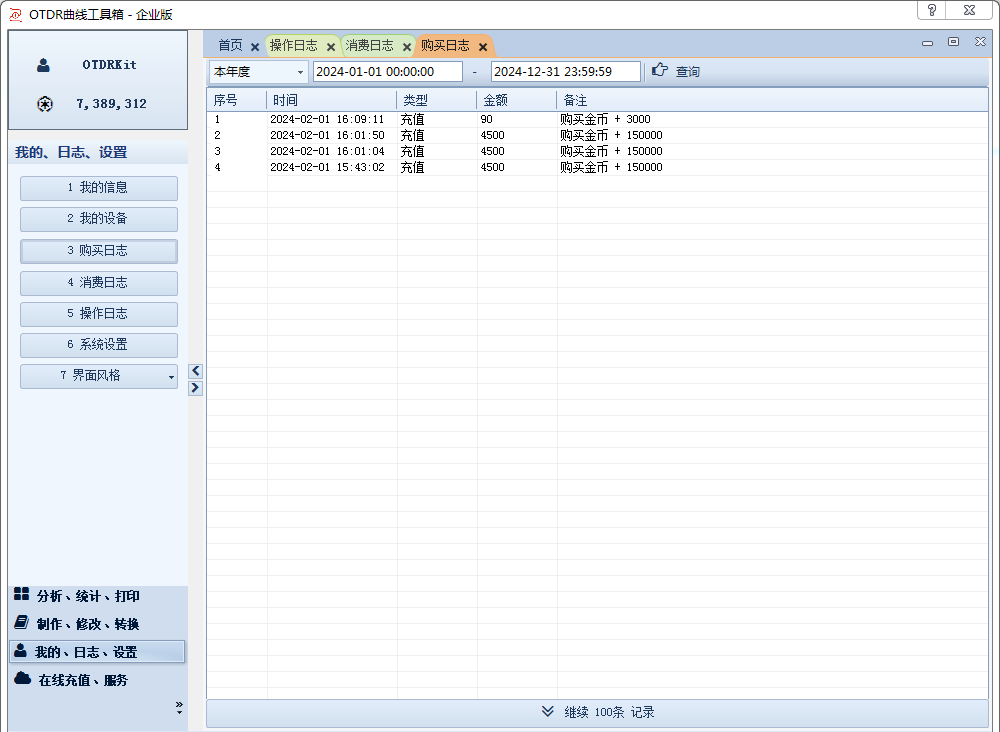Viewport: 1000px width, 732px height.
Task: Click the user profile icon beside OTDRKit
Action: (x=44, y=65)
